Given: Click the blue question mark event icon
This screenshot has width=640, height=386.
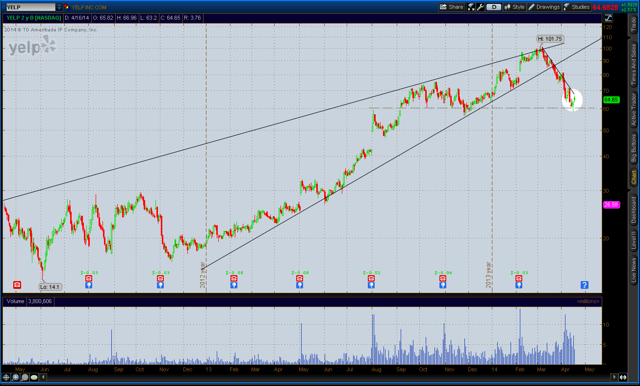Looking at the screenshot, I should pyautogui.click(x=584, y=285).
